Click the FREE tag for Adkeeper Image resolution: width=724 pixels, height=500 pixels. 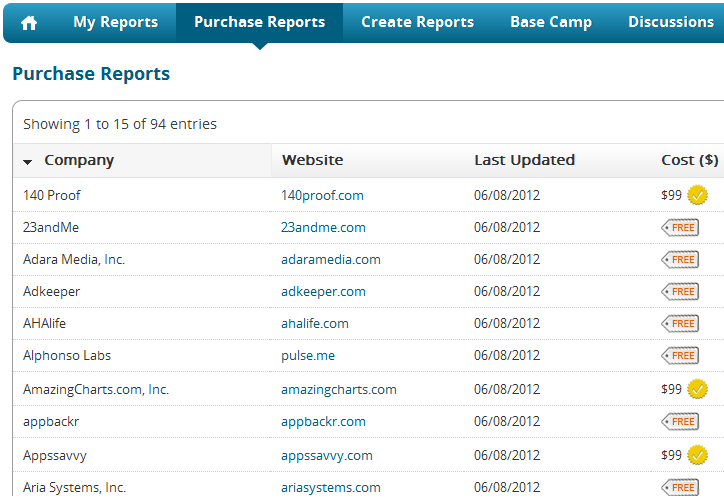tap(680, 291)
